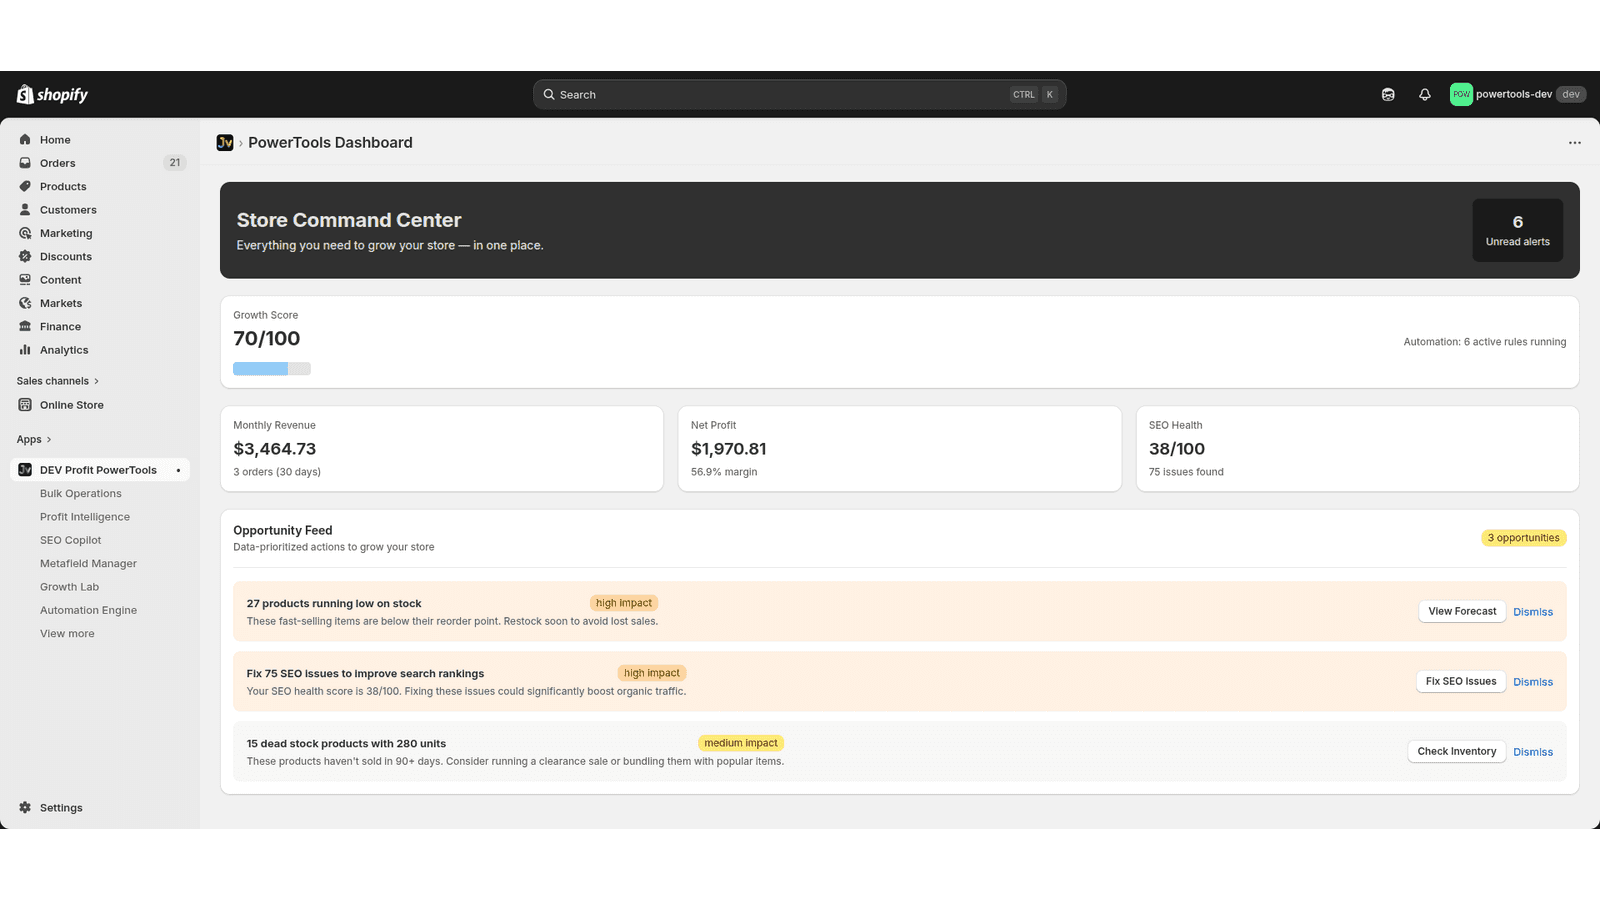1600x900 pixels.
Task: Click the 27 products running low on stock title
Action: [334, 604]
